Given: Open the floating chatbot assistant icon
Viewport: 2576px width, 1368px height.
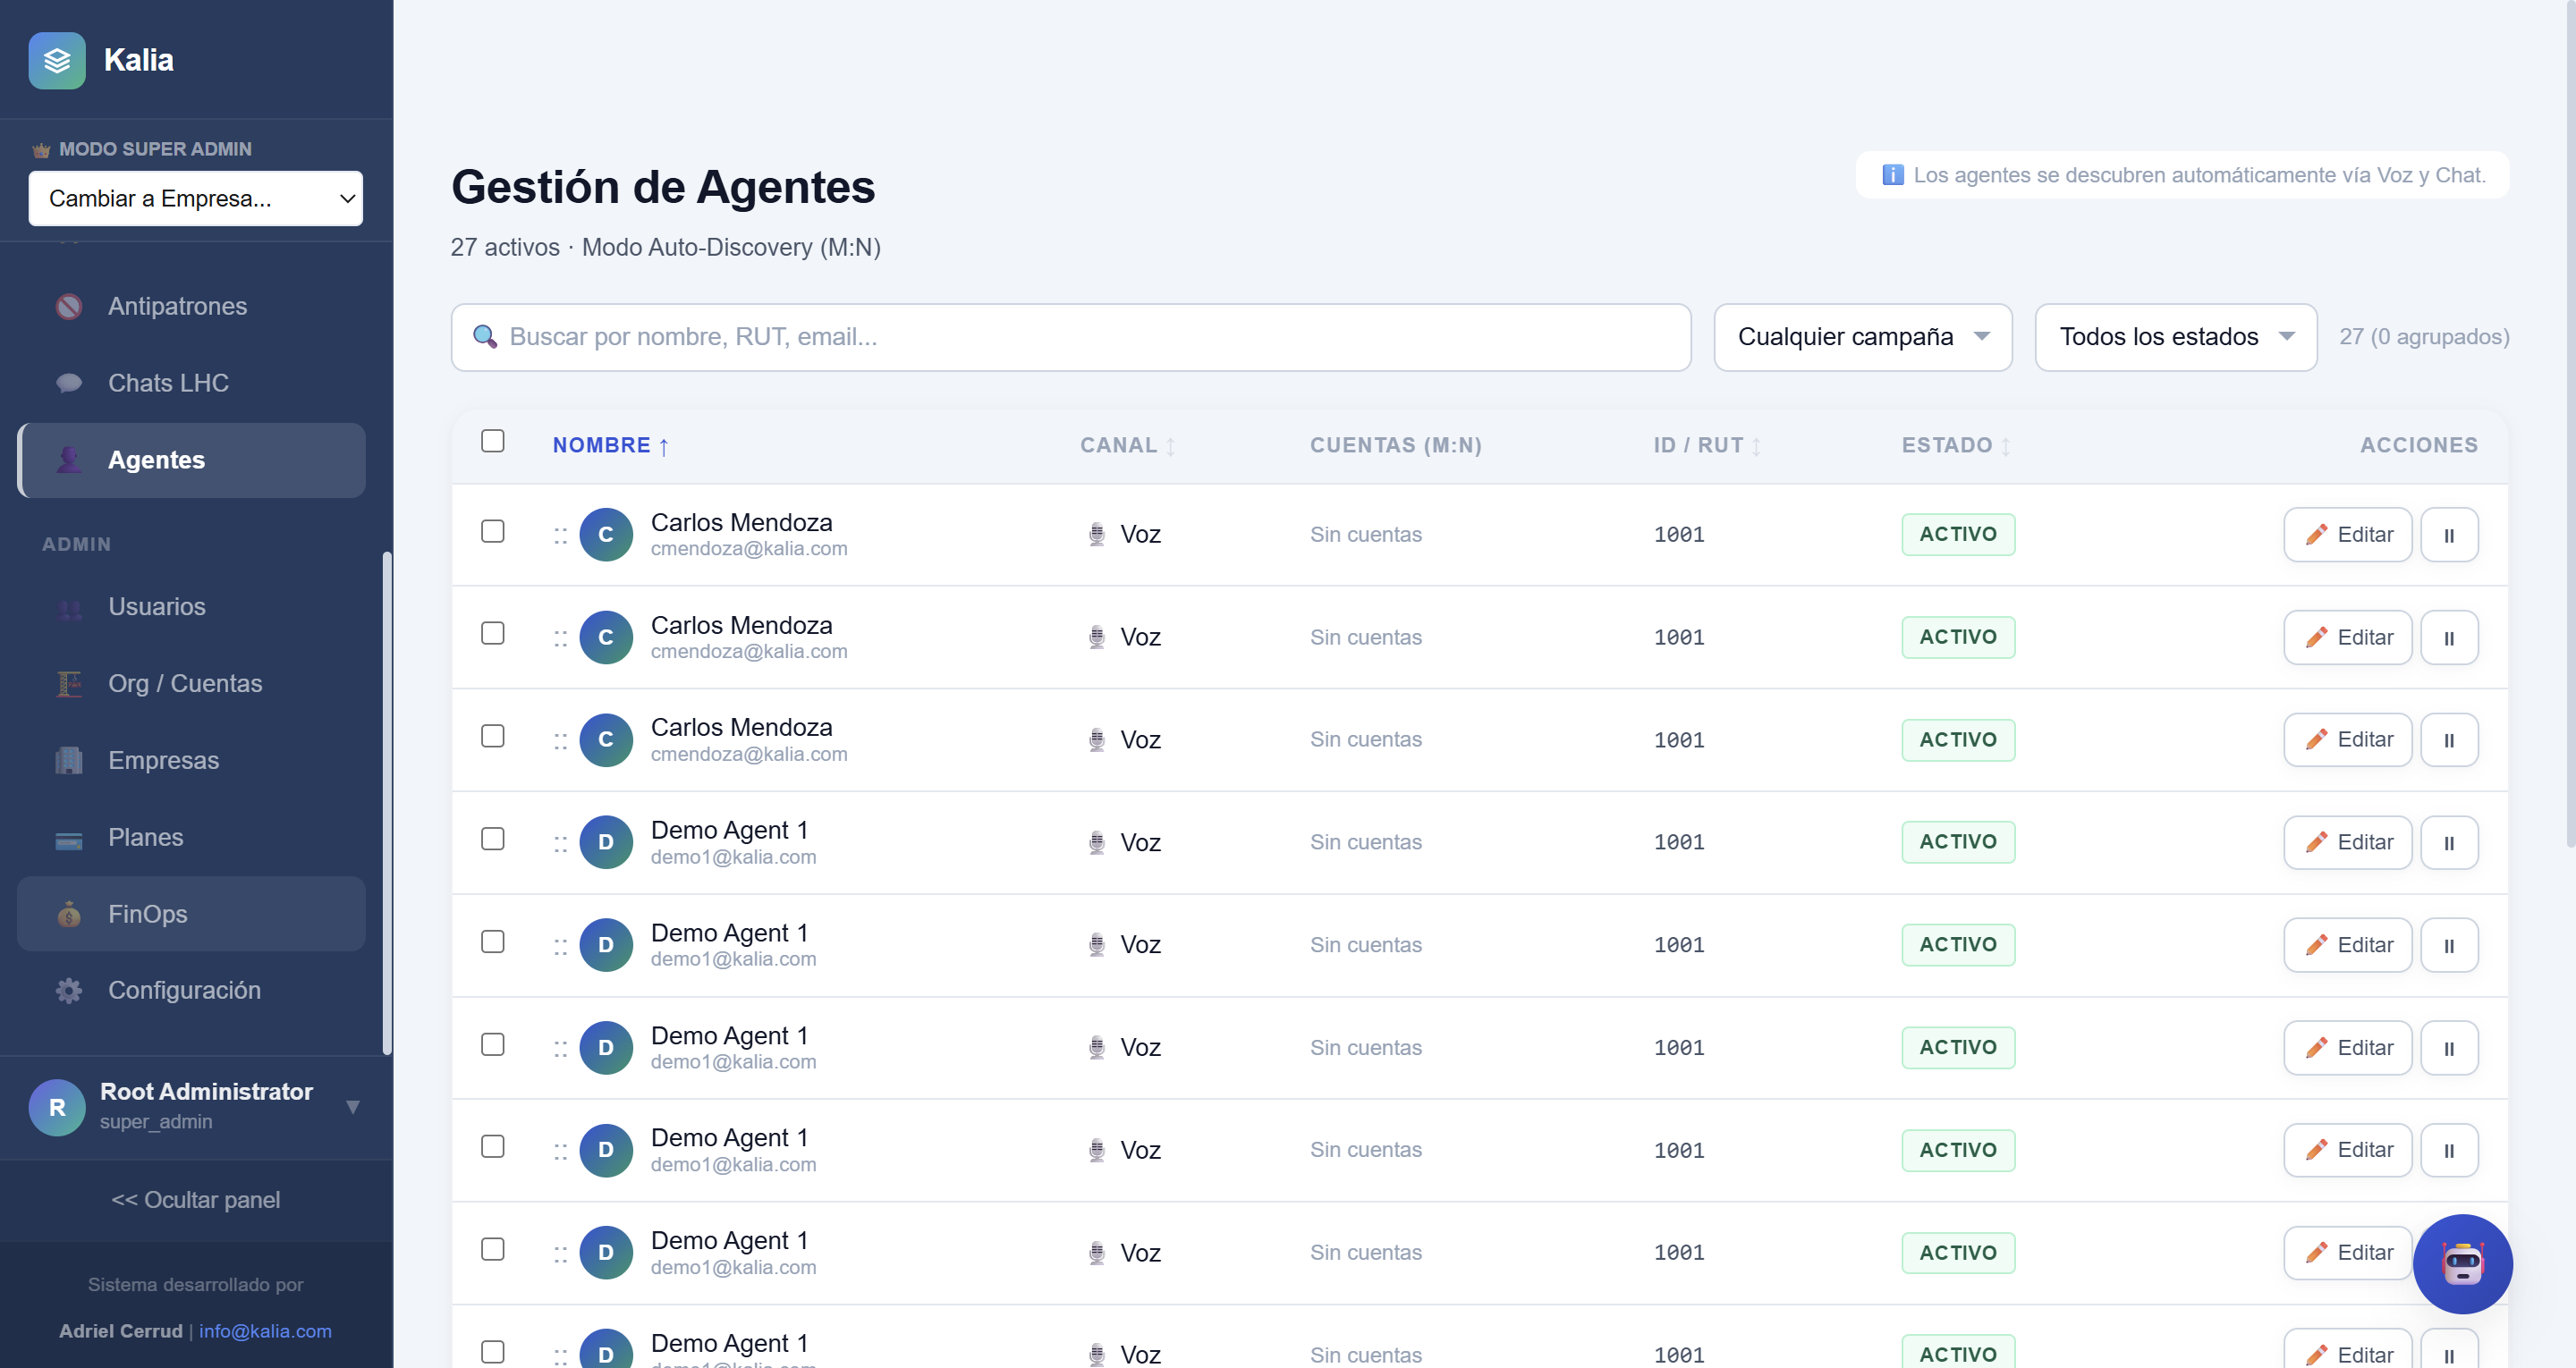Looking at the screenshot, I should coord(2462,1263).
